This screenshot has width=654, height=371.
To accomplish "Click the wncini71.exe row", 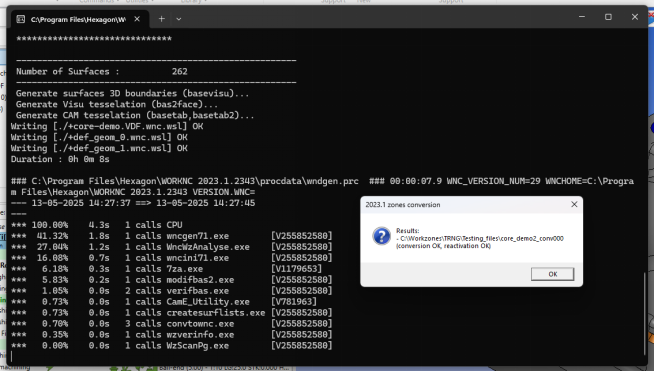I will pos(171,258).
